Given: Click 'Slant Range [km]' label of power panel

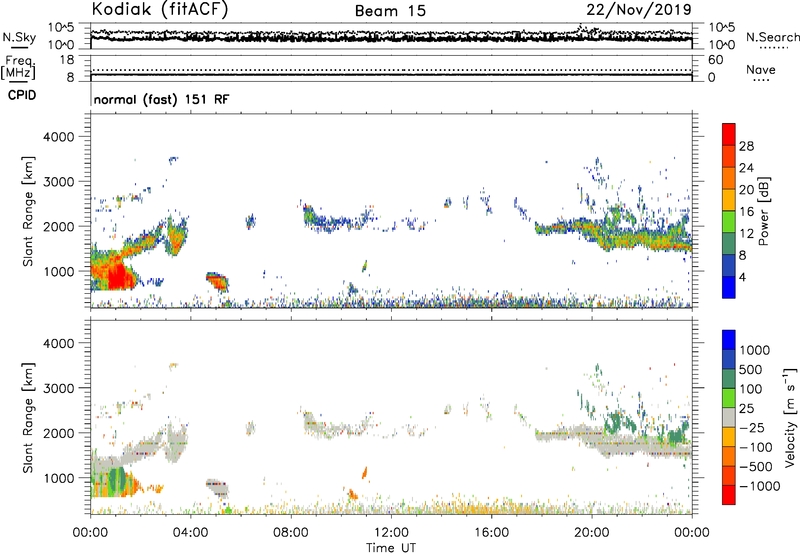Looking at the screenshot, I should (x=28, y=211).
